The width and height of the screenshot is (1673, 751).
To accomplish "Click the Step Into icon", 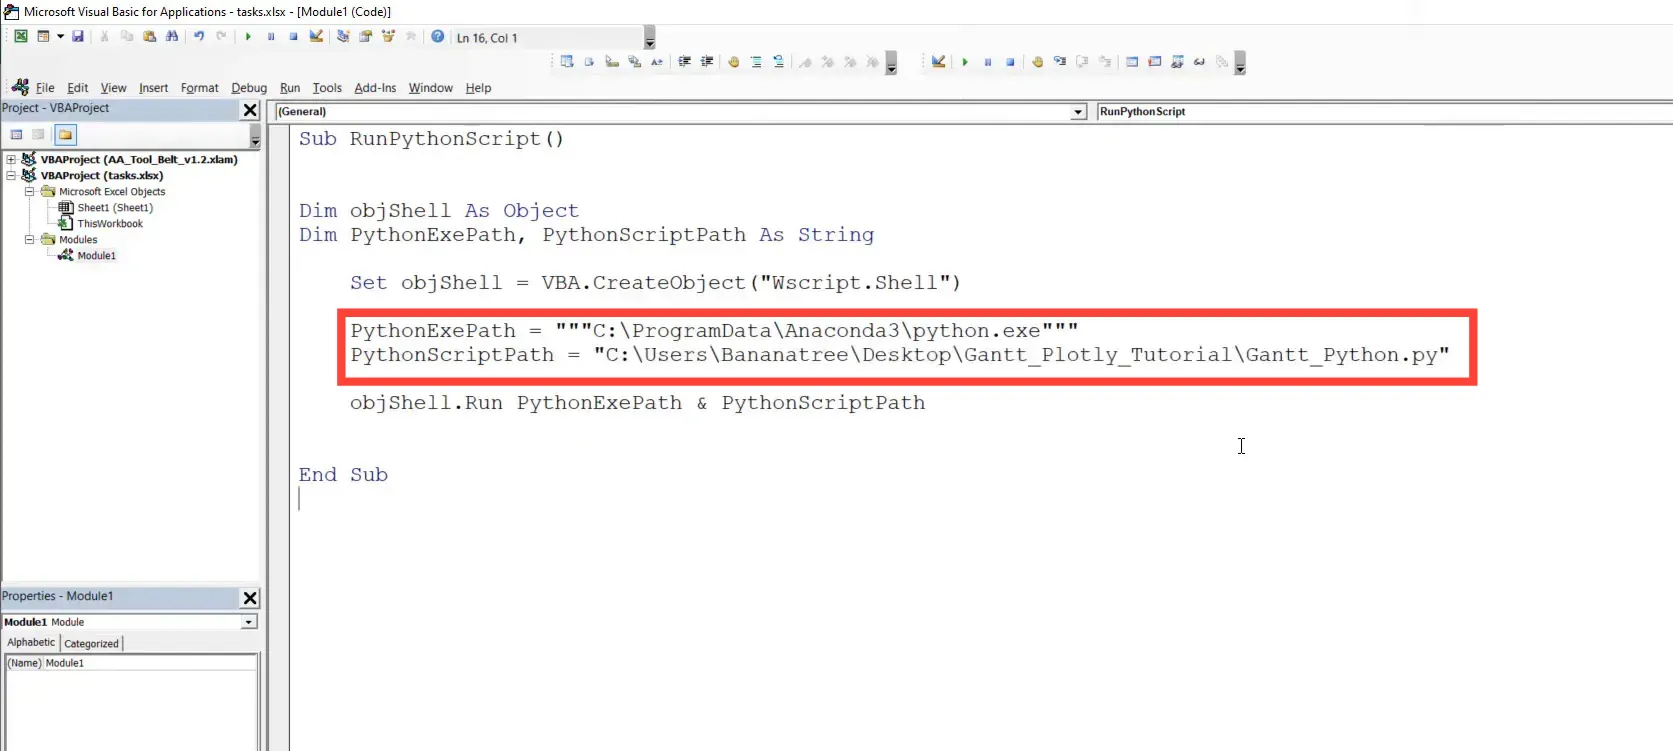I will (1060, 62).
